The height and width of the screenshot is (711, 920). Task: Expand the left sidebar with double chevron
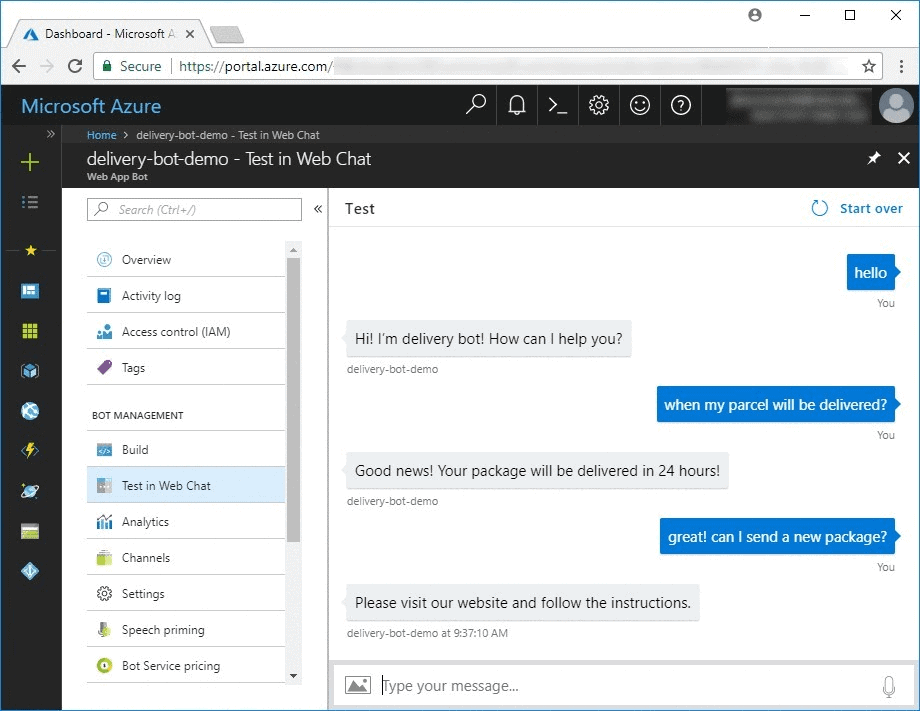(51, 134)
